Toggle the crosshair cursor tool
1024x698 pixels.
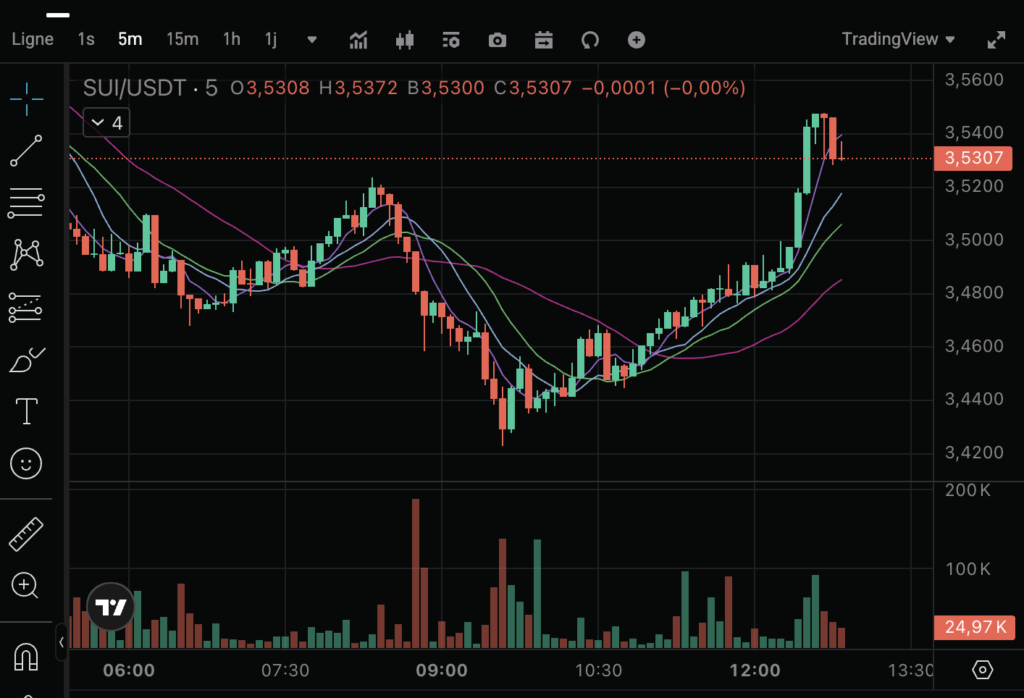[26, 100]
